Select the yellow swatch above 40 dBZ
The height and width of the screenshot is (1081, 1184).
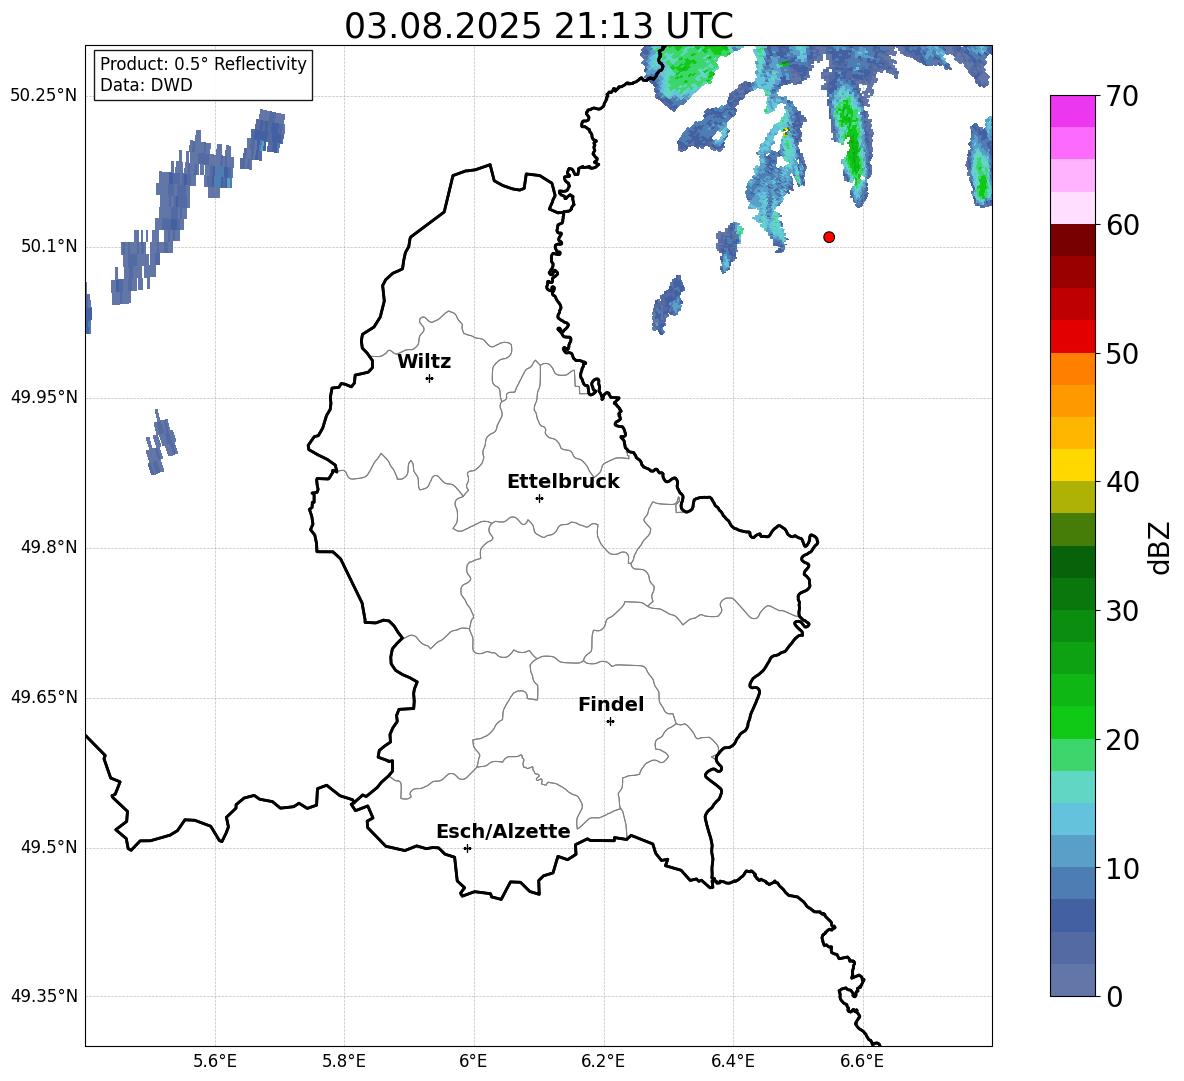point(1073,465)
